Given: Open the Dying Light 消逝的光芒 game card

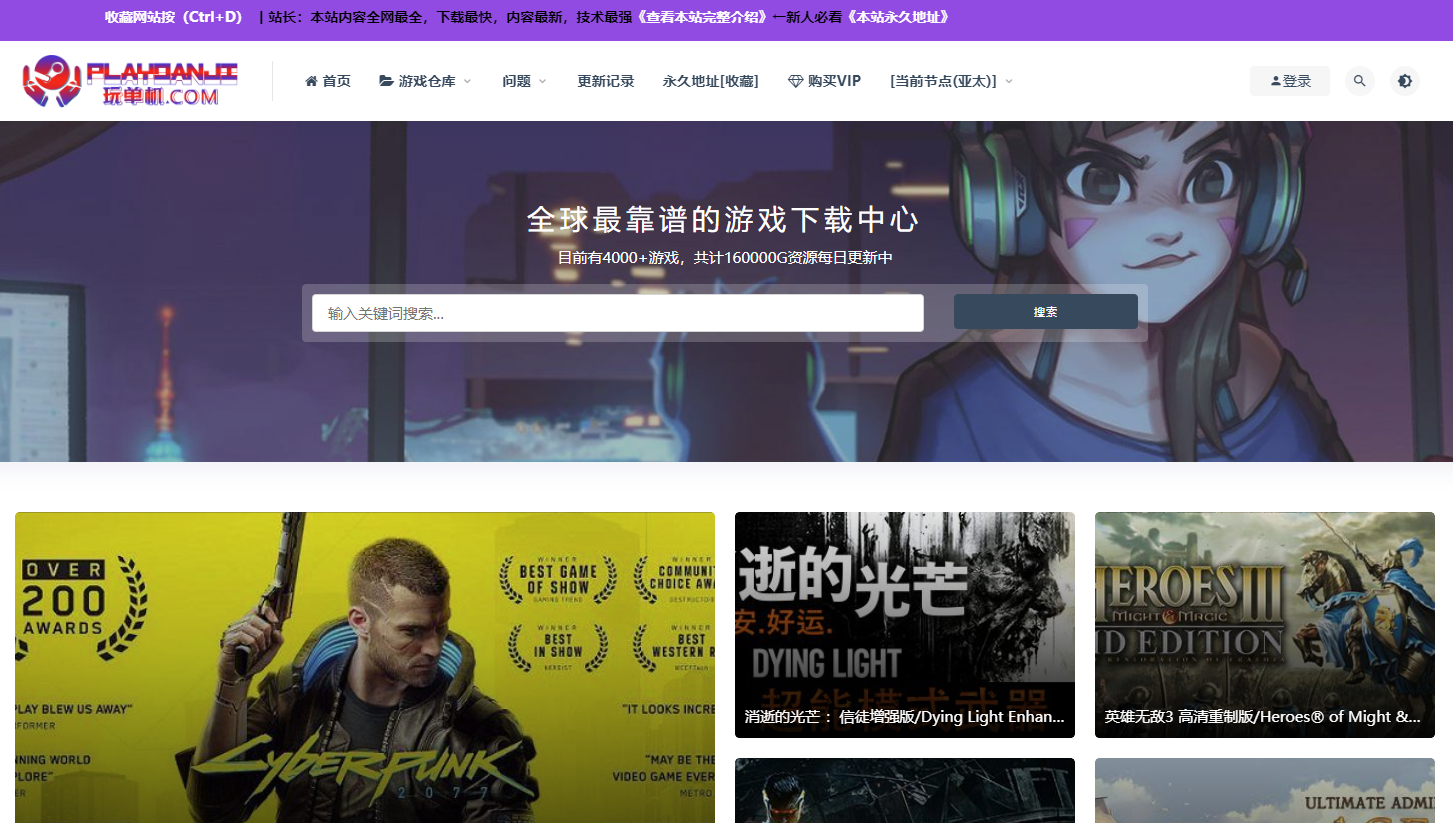Looking at the screenshot, I should [x=905, y=625].
